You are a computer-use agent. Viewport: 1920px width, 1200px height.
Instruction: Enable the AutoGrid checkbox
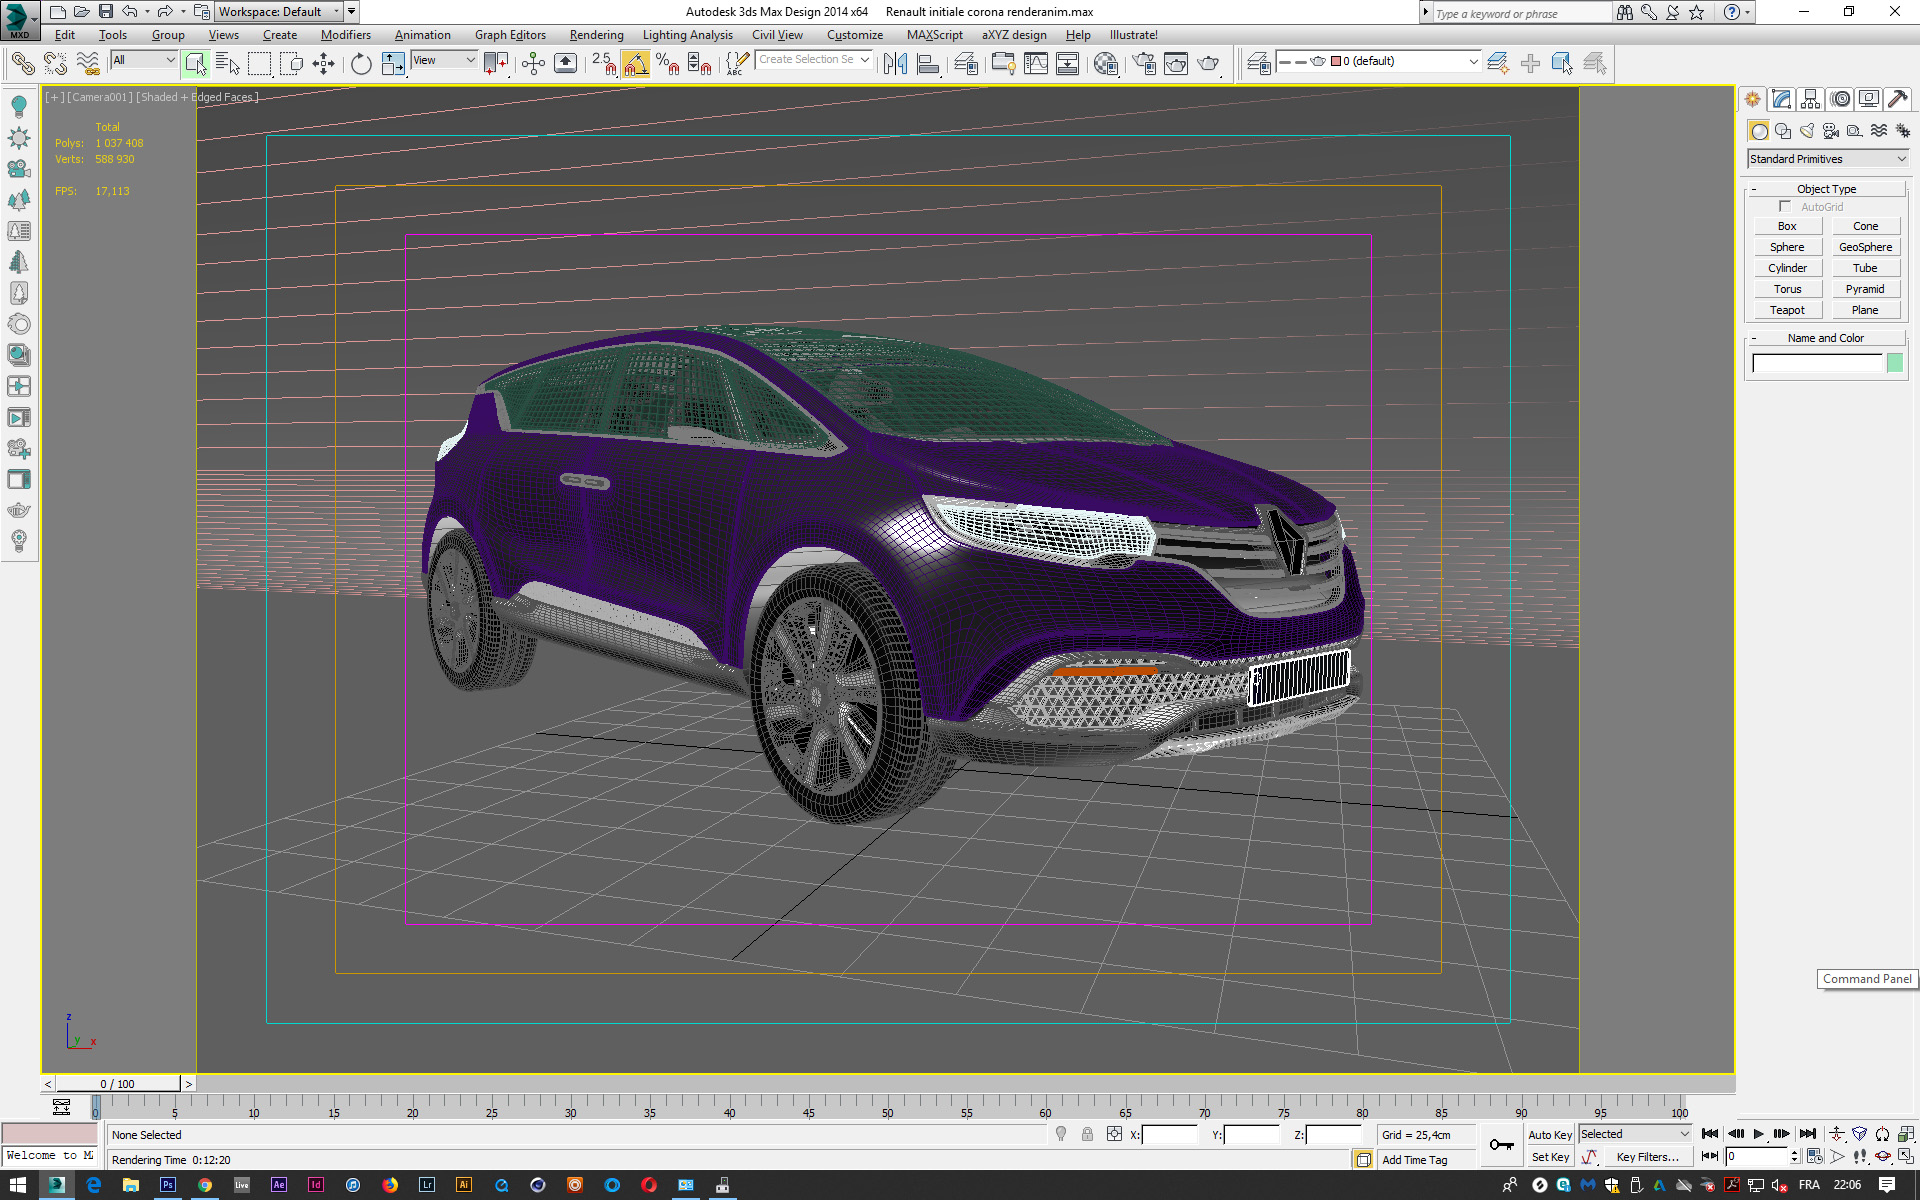[x=1785, y=207]
